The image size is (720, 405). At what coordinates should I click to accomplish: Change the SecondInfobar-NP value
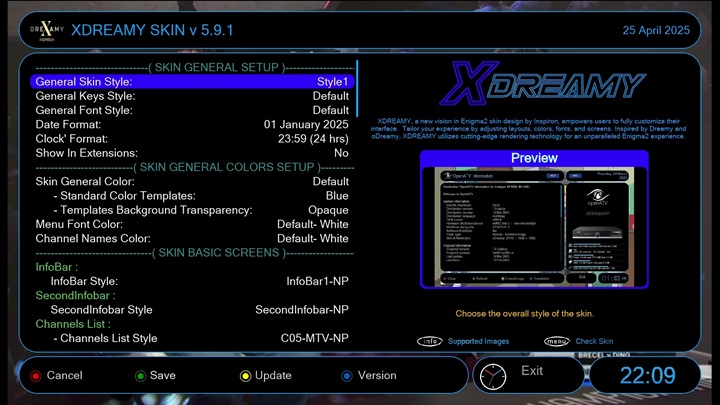(302, 309)
